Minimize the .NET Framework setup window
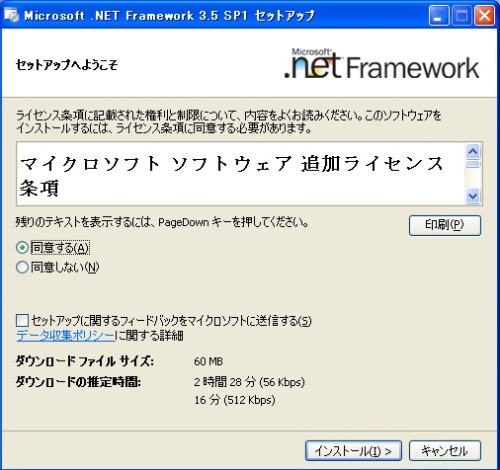Viewport: 500px width, 470px height. pos(439,16)
